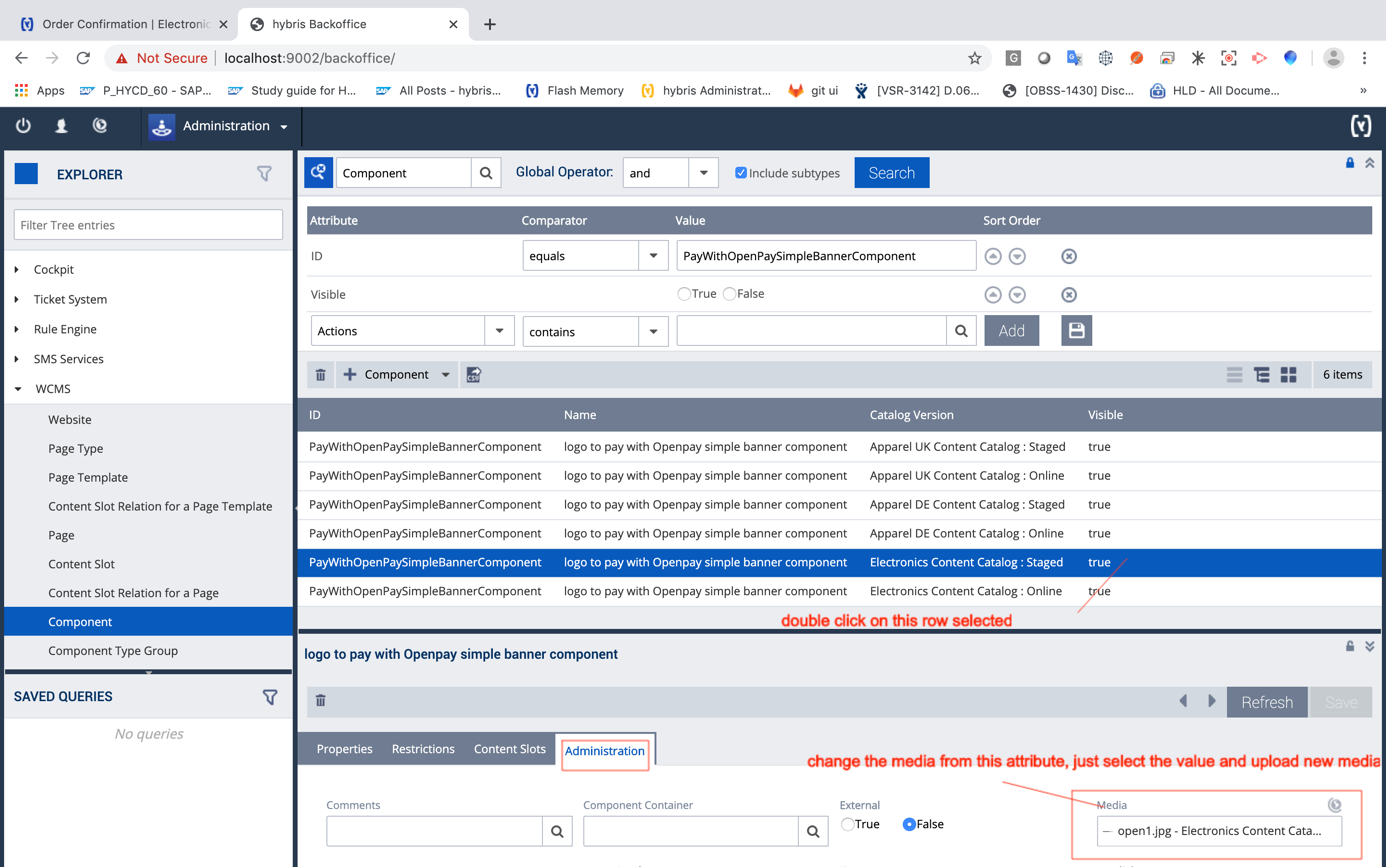
Task: Select Page Template in WCMS tree
Action: tap(88, 478)
